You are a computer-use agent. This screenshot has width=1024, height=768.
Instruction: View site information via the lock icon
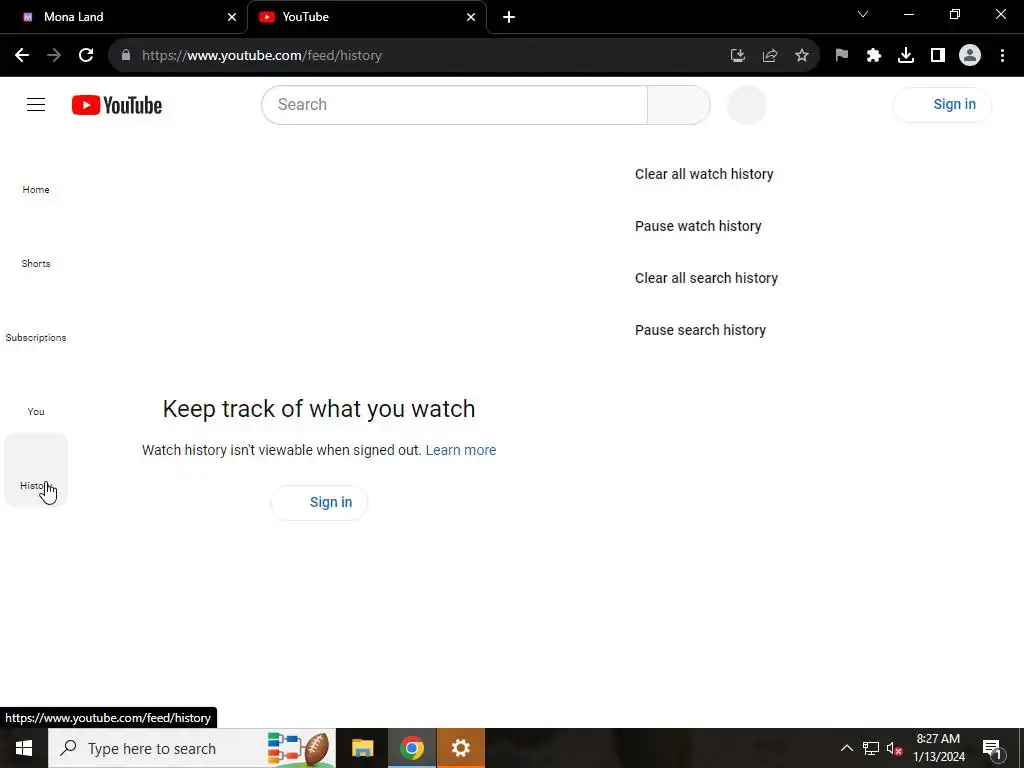pyautogui.click(x=126, y=56)
